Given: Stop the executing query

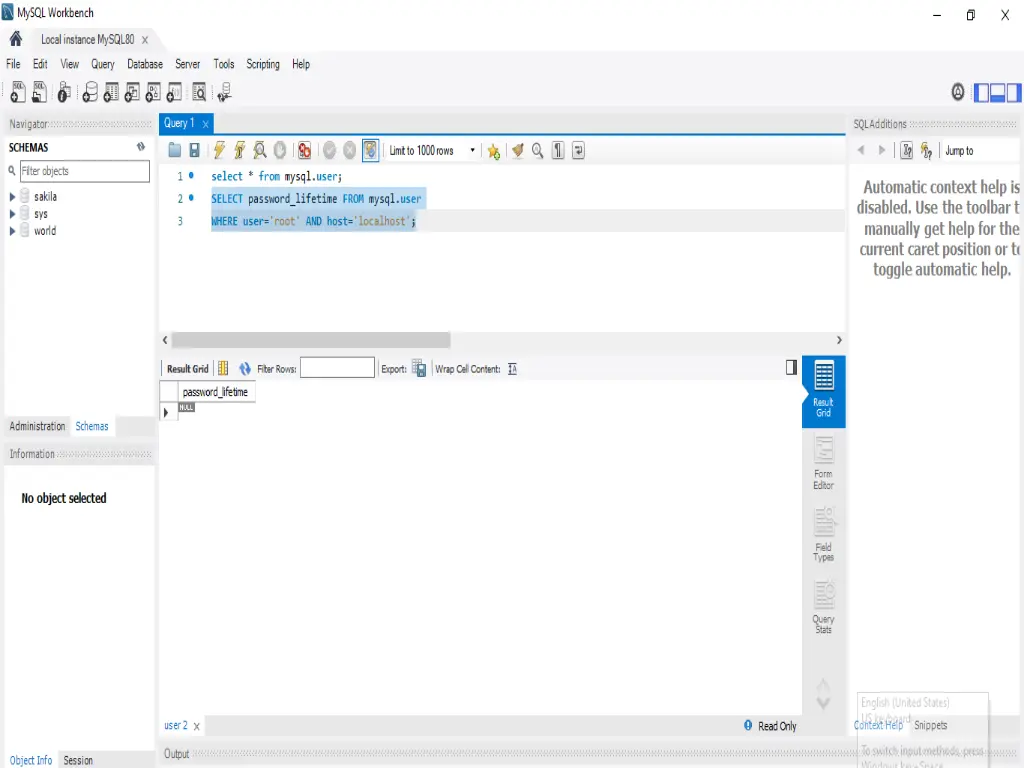Looking at the screenshot, I should tap(280, 150).
